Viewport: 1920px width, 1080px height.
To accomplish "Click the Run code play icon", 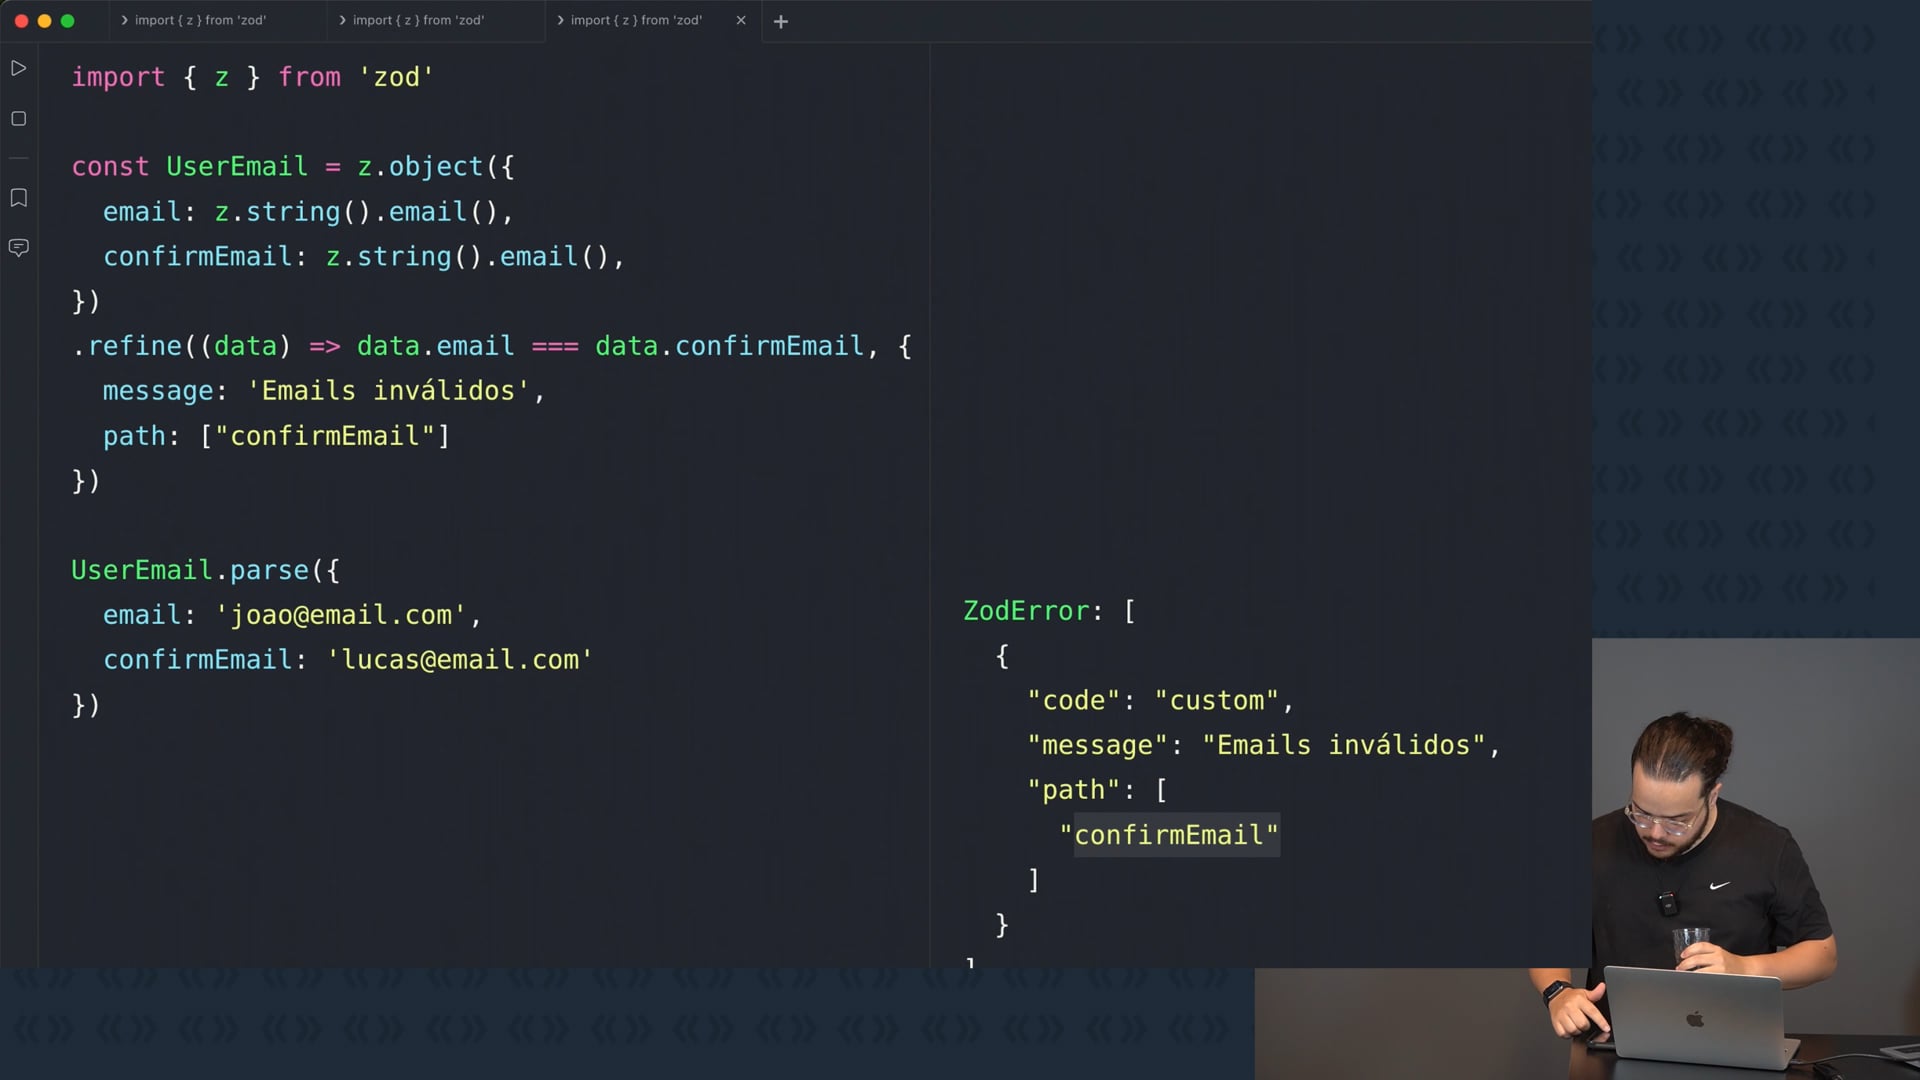I will (x=18, y=68).
